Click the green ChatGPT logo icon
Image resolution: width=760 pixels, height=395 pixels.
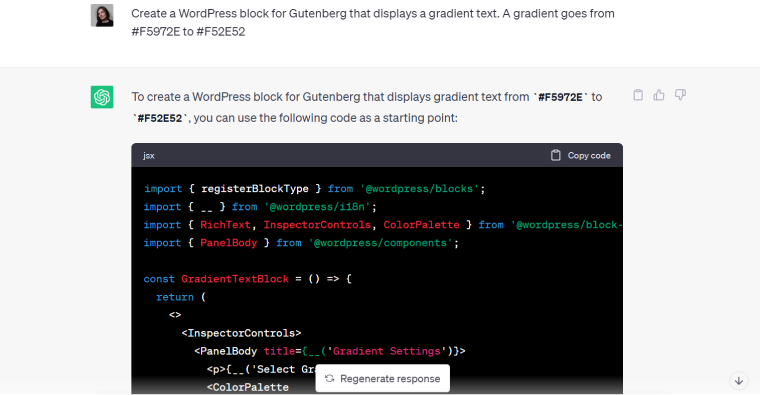(102, 97)
